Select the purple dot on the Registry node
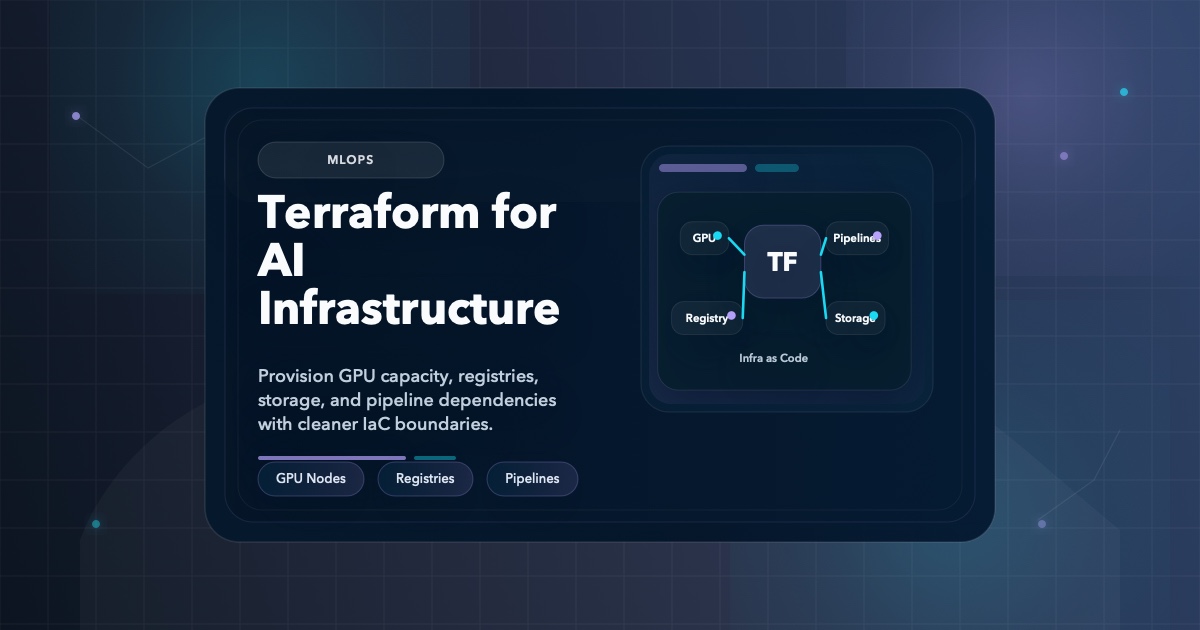 click(x=731, y=315)
